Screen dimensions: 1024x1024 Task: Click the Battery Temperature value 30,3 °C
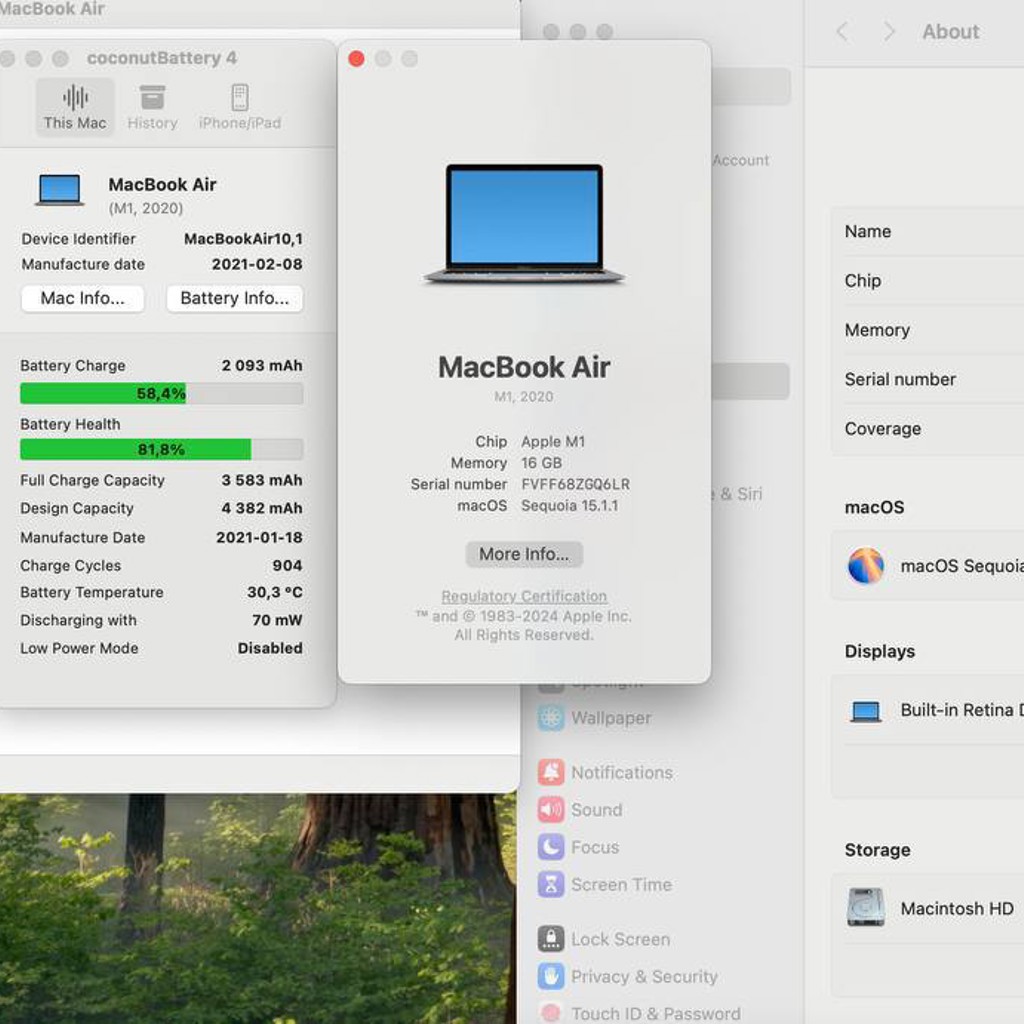click(x=275, y=592)
